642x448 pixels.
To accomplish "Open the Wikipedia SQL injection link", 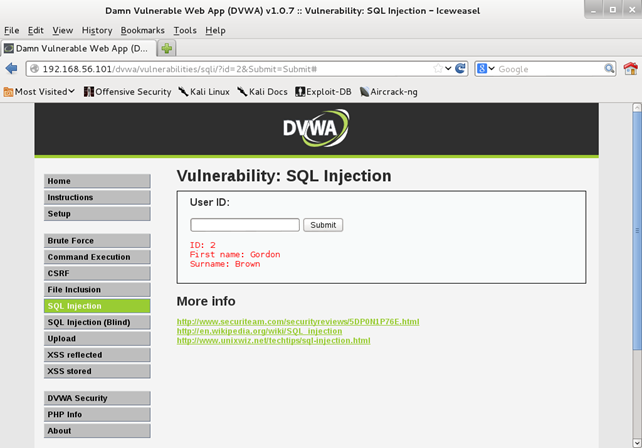I will (x=259, y=331).
